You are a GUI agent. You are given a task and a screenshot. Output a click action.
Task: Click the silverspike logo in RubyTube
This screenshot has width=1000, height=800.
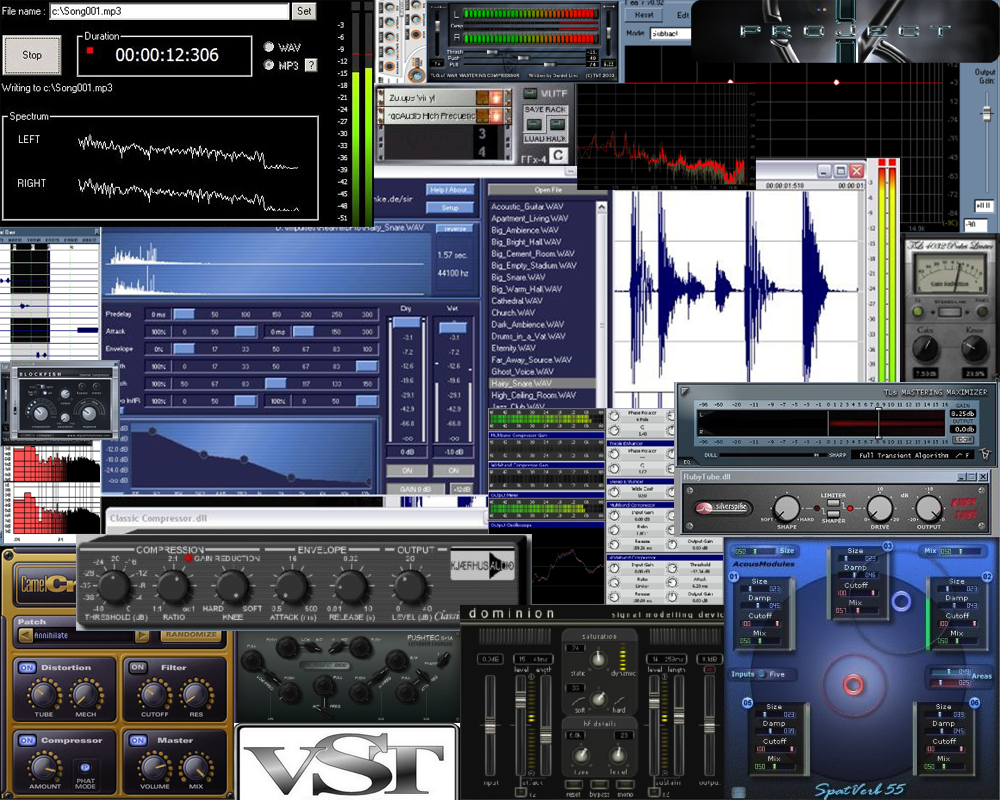(724, 507)
